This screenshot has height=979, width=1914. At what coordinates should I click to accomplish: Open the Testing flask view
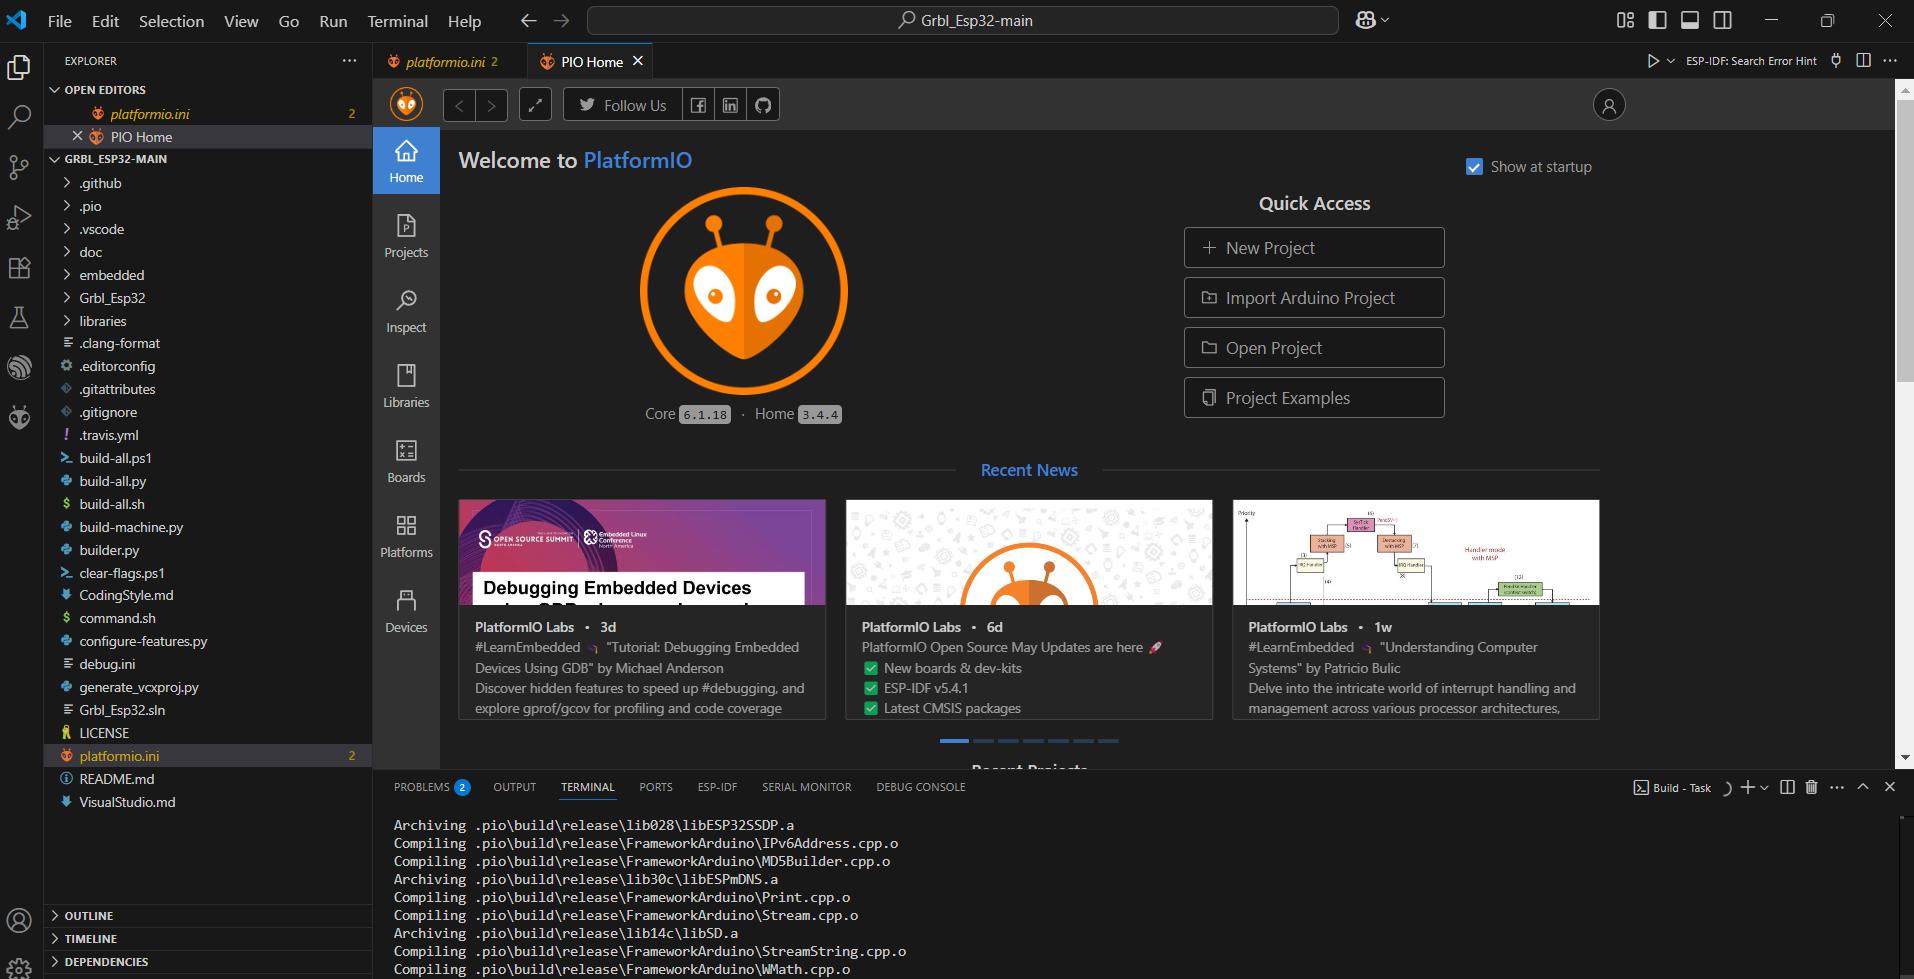click(19, 317)
